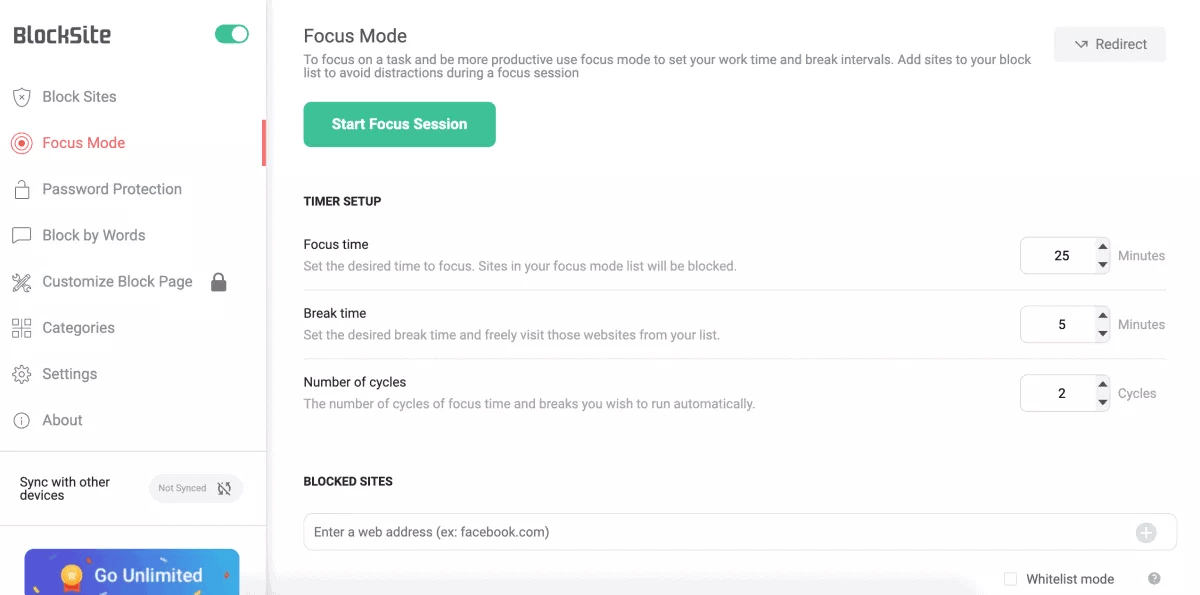Switch to Password Protection section

(112, 189)
